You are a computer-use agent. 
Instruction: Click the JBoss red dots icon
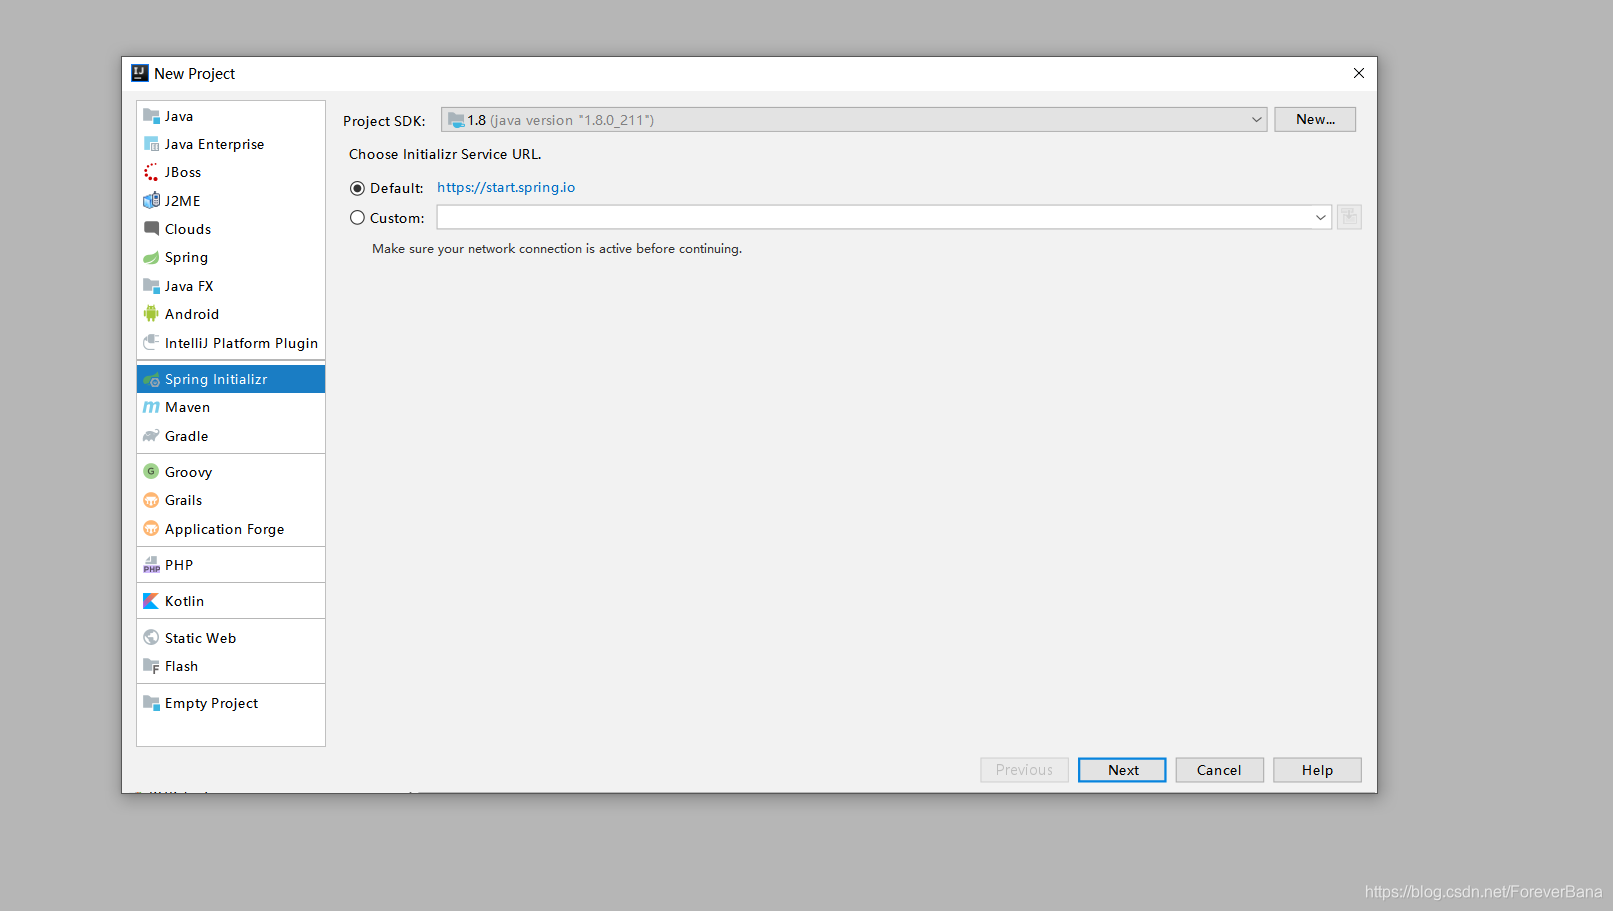(151, 172)
